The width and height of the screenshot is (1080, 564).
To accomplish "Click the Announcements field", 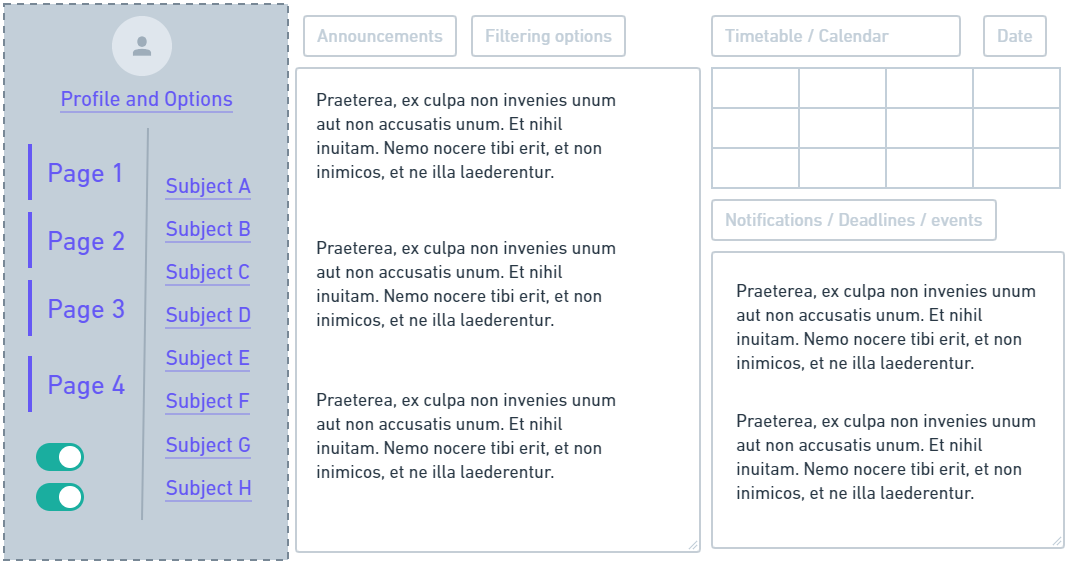I will coord(380,36).
